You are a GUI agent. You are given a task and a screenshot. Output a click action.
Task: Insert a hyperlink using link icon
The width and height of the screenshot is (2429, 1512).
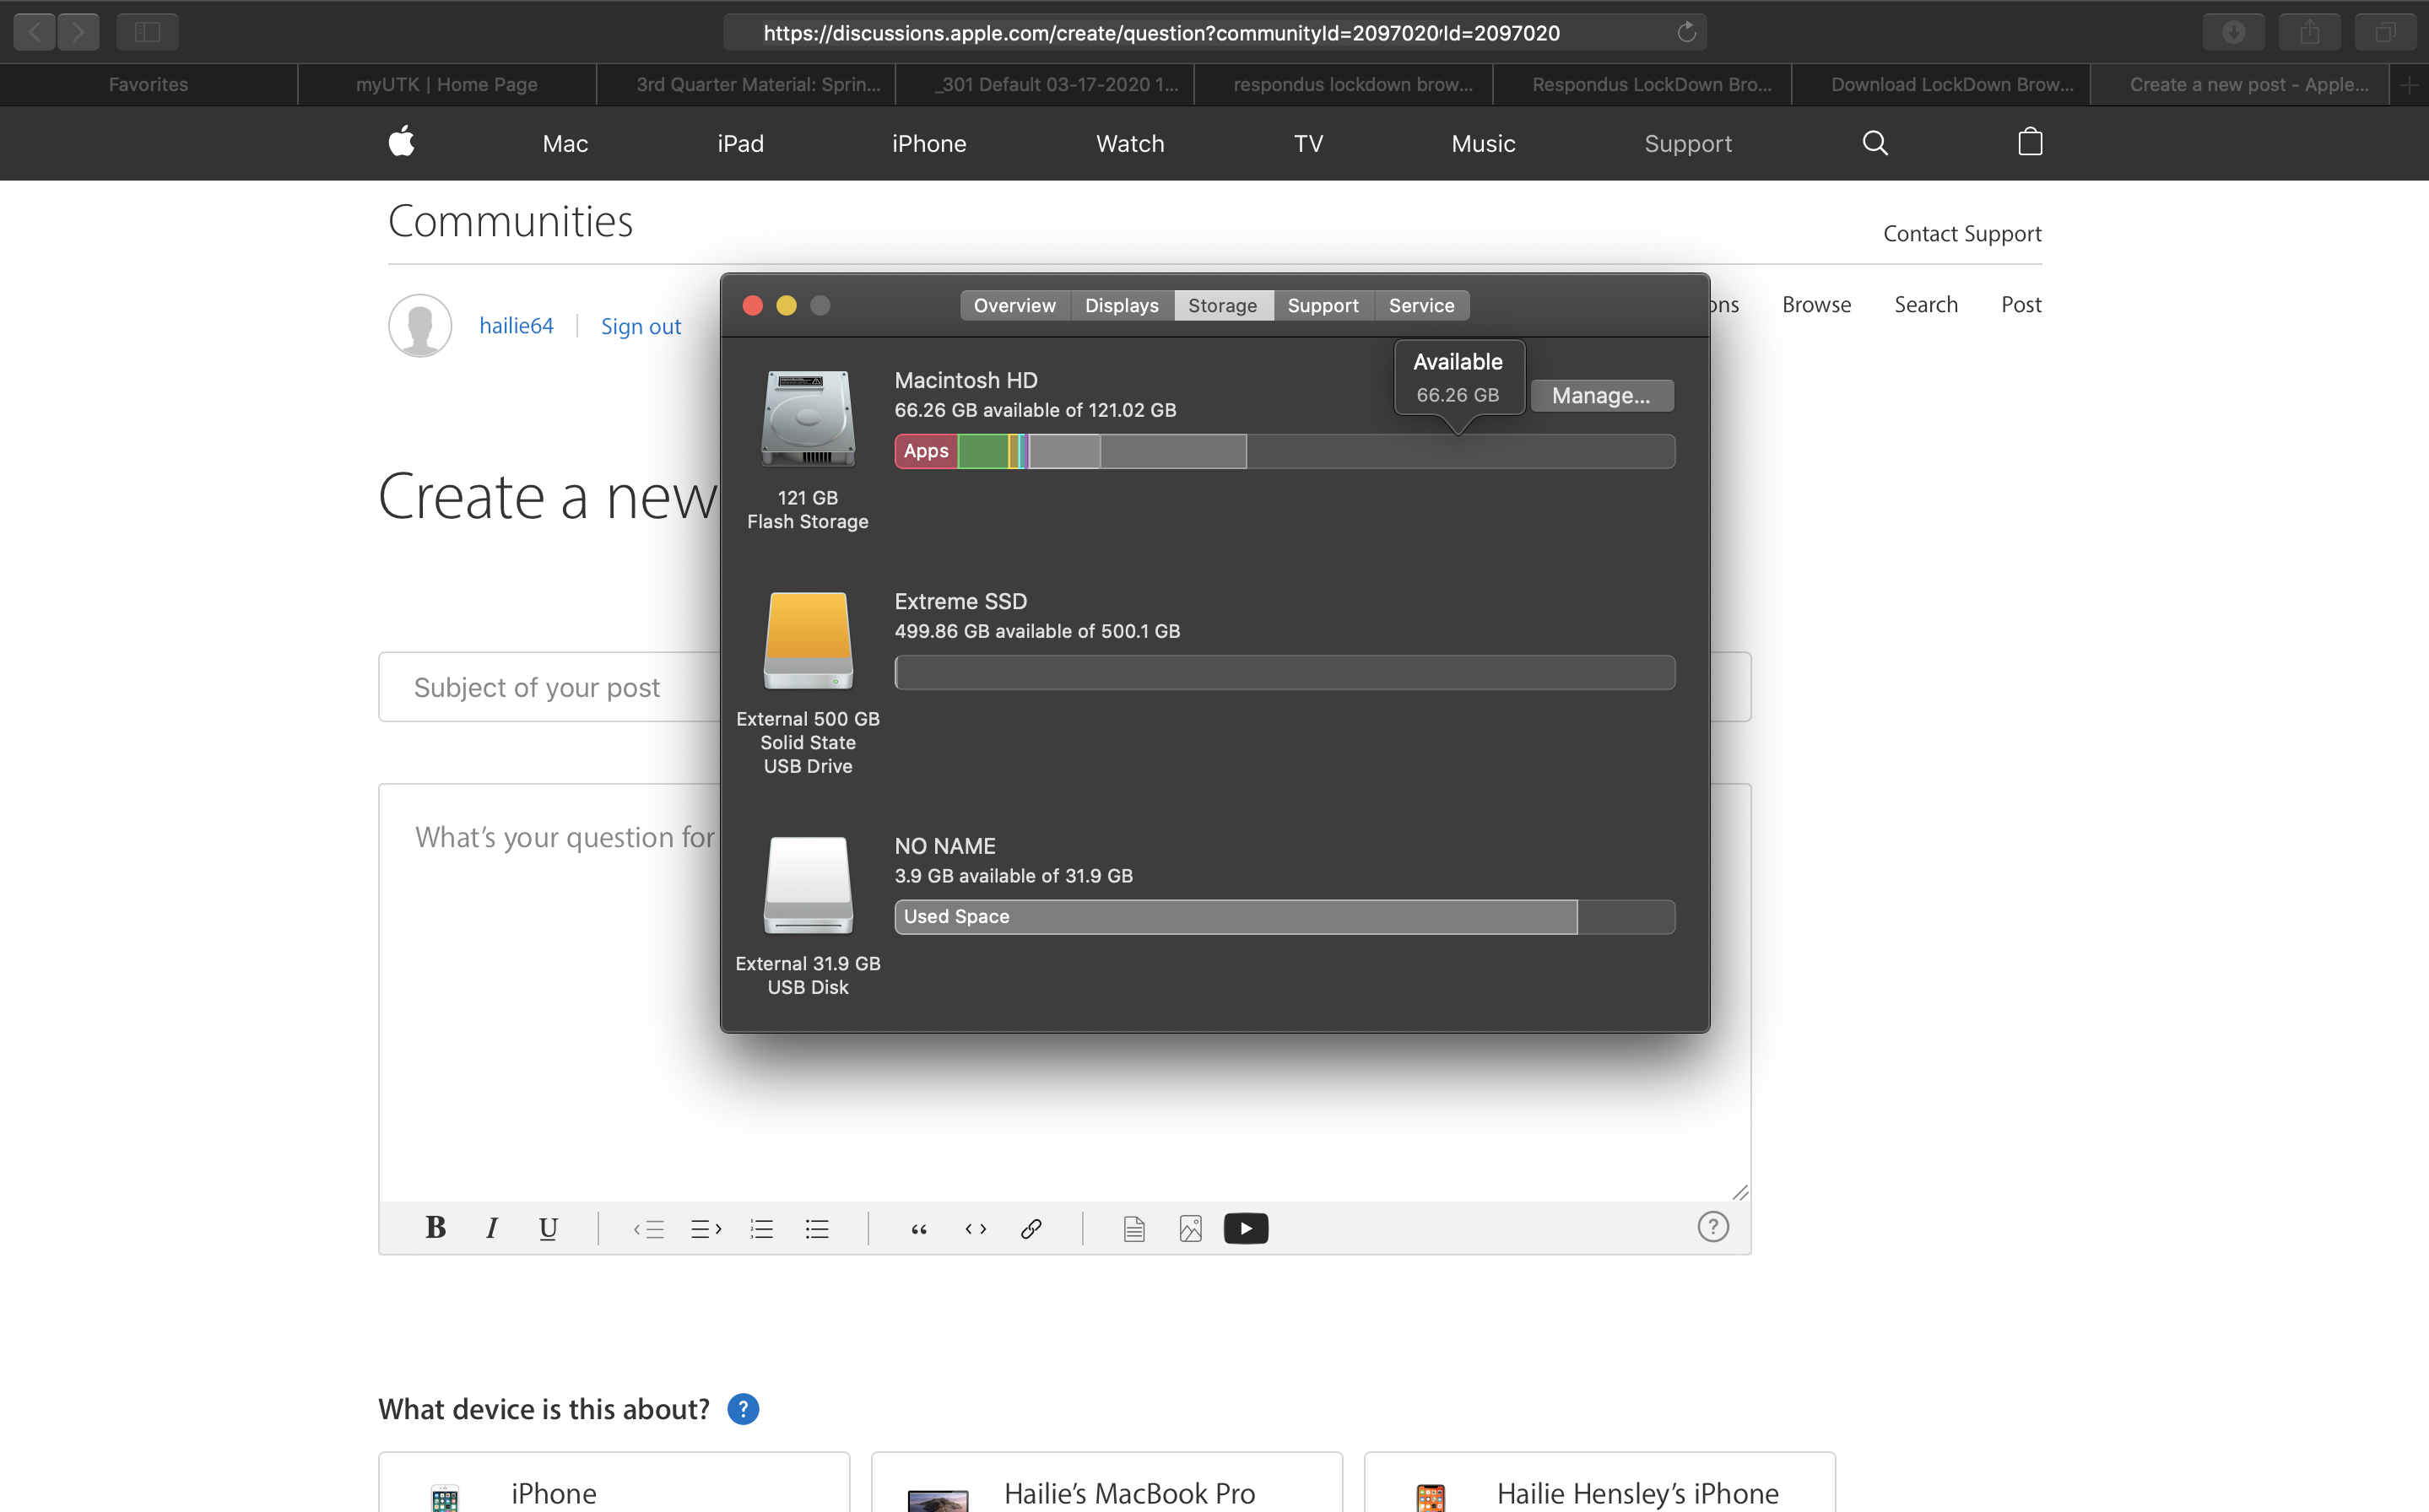tap(1031, 1229)
